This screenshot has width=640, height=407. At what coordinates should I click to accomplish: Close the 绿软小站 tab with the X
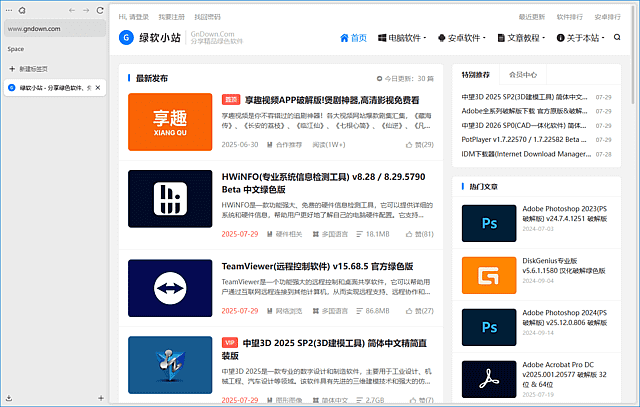98,88
